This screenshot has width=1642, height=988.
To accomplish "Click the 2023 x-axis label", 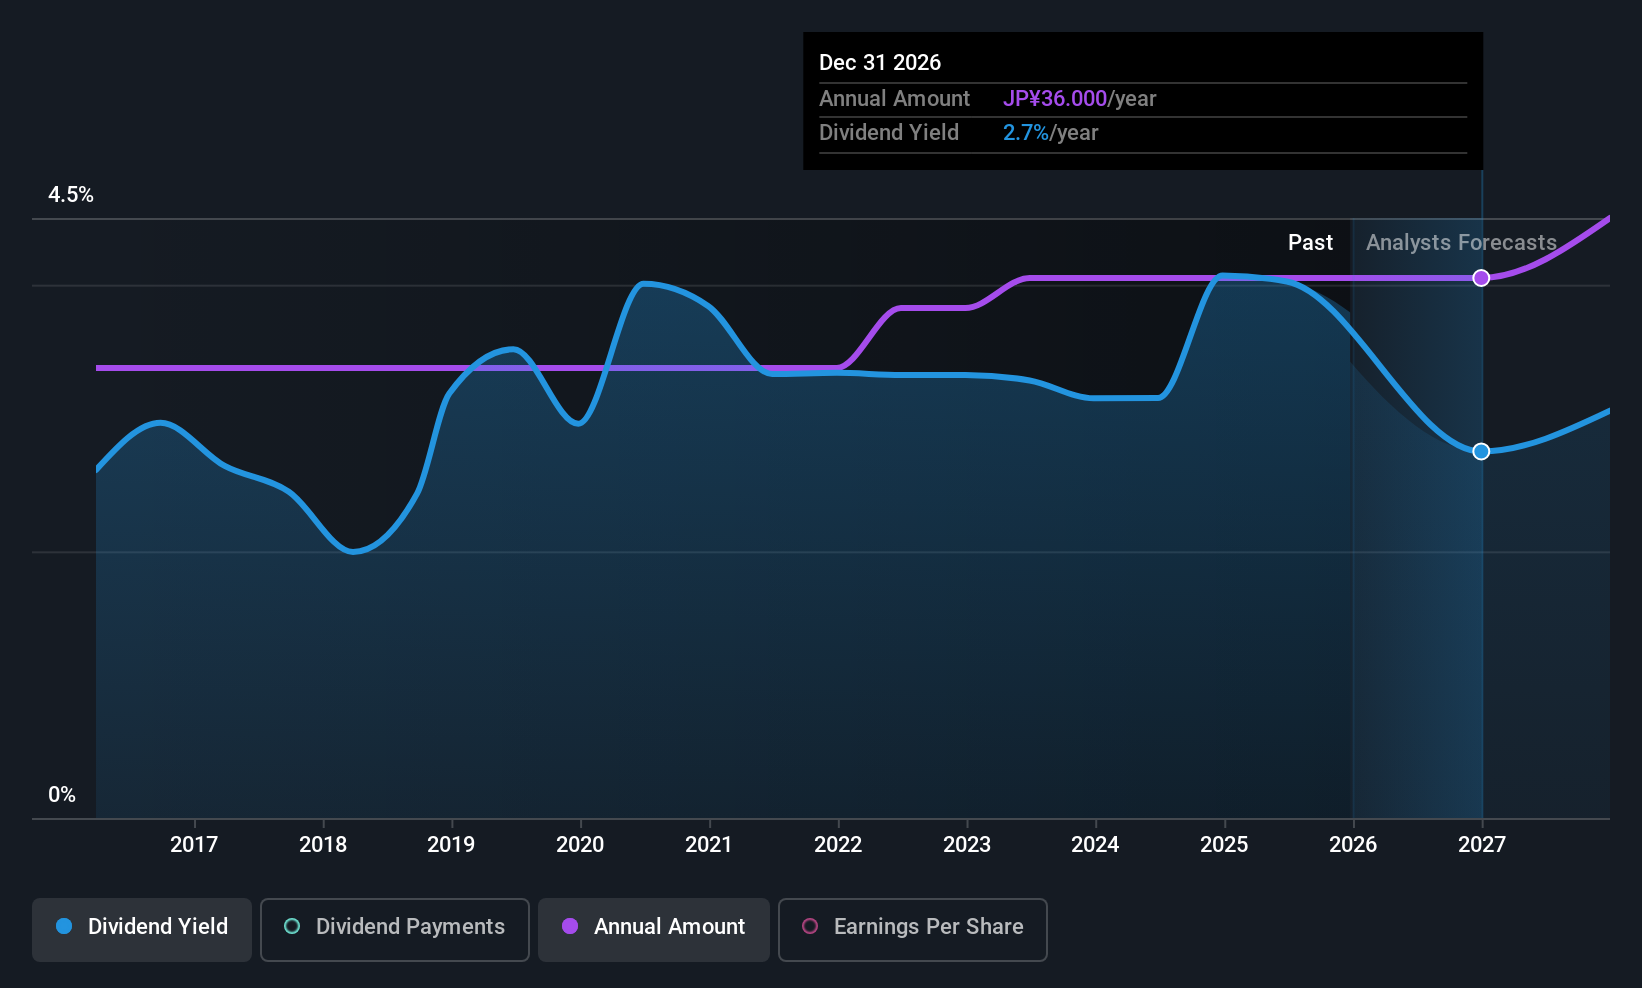I will coord(967,844).
